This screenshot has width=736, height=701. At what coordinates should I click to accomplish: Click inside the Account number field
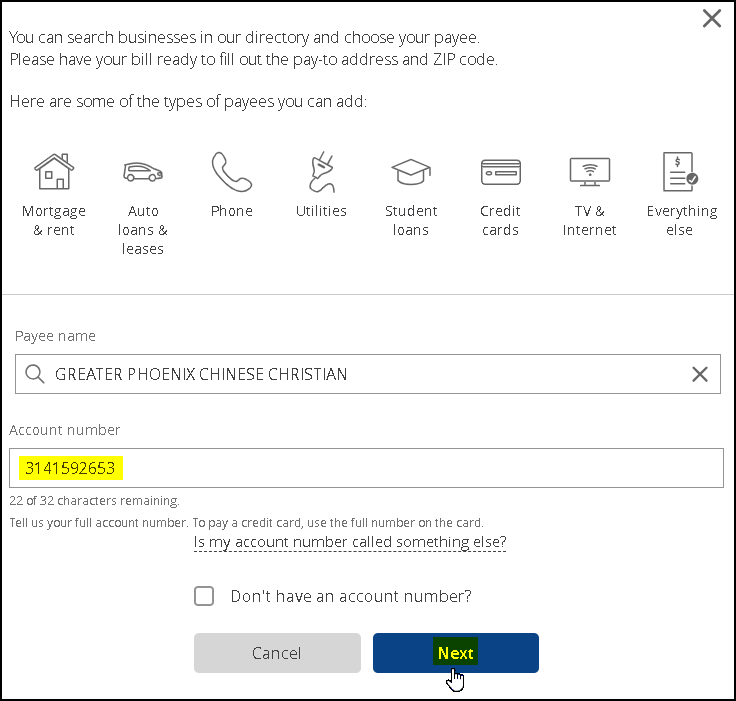tap(366, 468)
